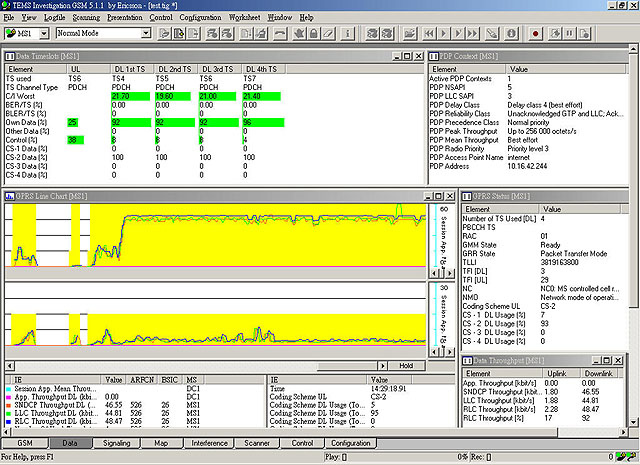640x465 pixels.
Task: Click the red record logfile button
Action: 535,33
